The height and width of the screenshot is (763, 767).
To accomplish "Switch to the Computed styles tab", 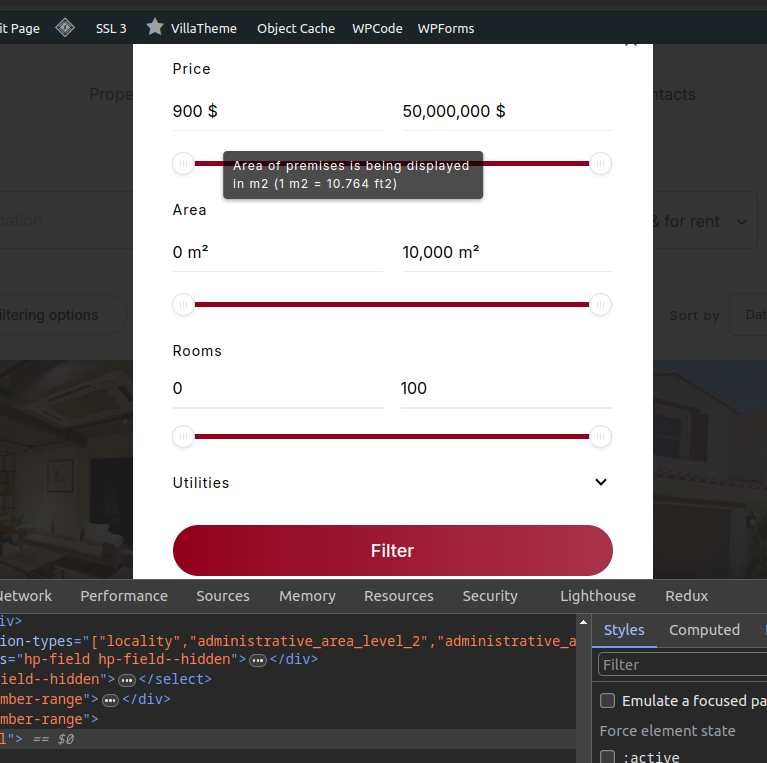I will (x=704, y=630).
